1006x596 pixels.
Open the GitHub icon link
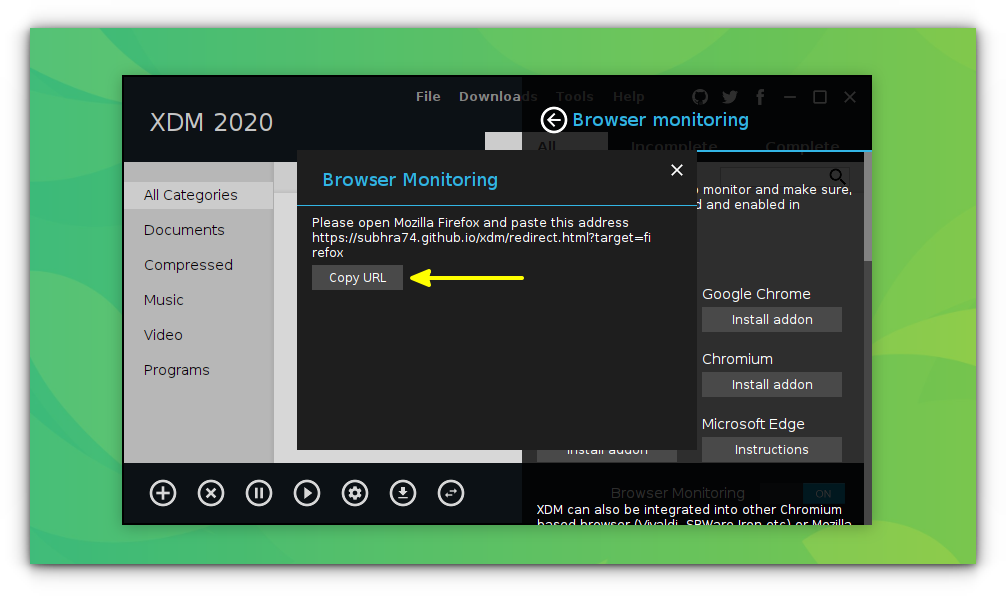tap(700, 97)
